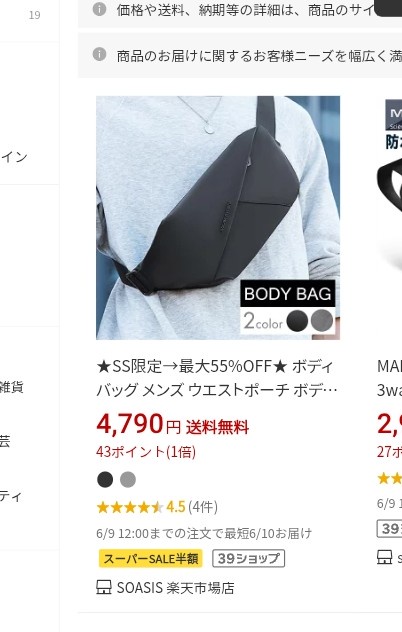Click the 4,790円 price
The height and width of the screenshot is (632, 402).
click(138, 424)
